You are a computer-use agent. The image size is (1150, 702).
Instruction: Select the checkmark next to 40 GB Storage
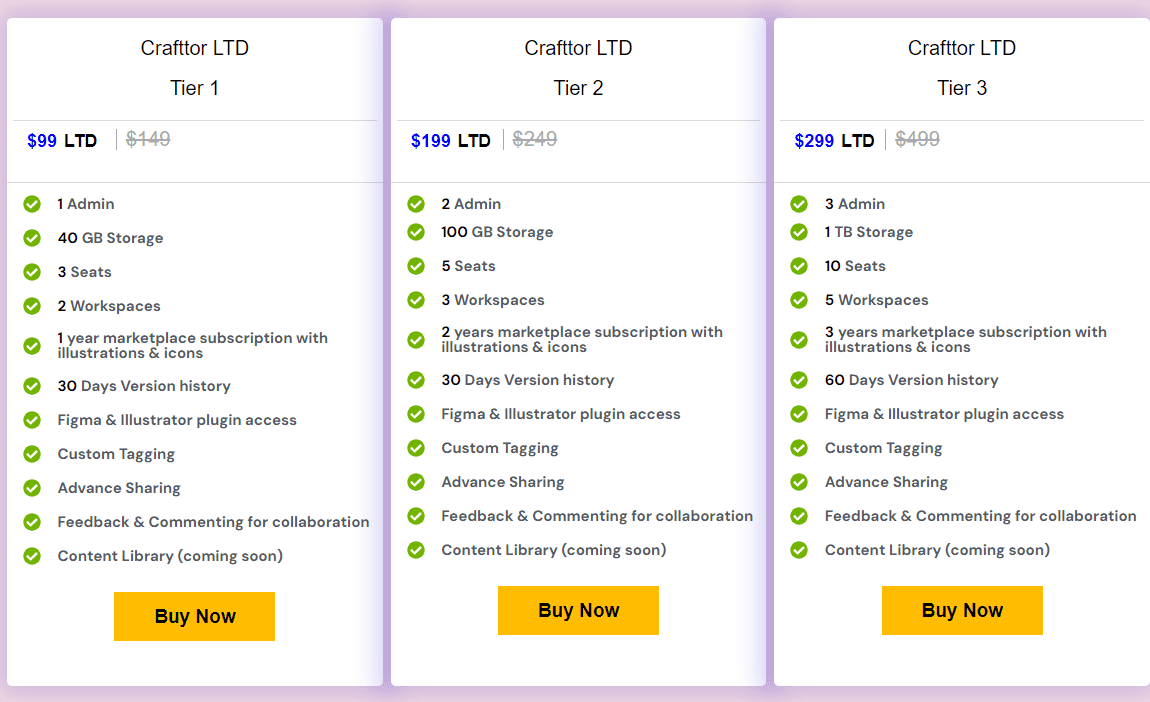pyautogui.click(x=32, y=237)
